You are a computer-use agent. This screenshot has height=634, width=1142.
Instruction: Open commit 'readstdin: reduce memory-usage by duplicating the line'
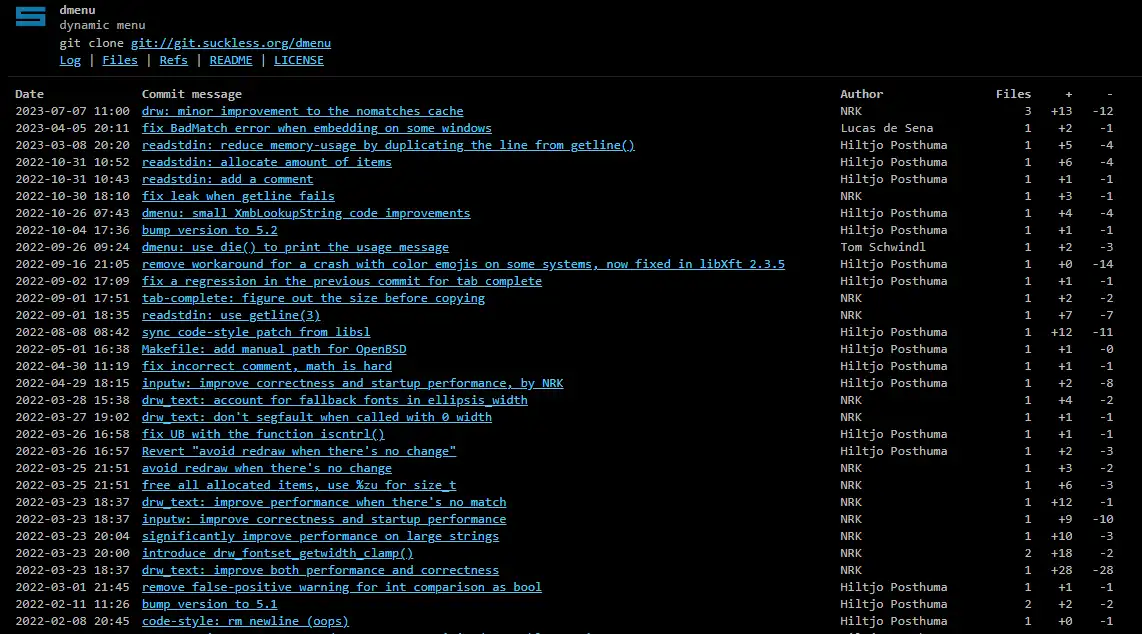click(x=388, y=145)
